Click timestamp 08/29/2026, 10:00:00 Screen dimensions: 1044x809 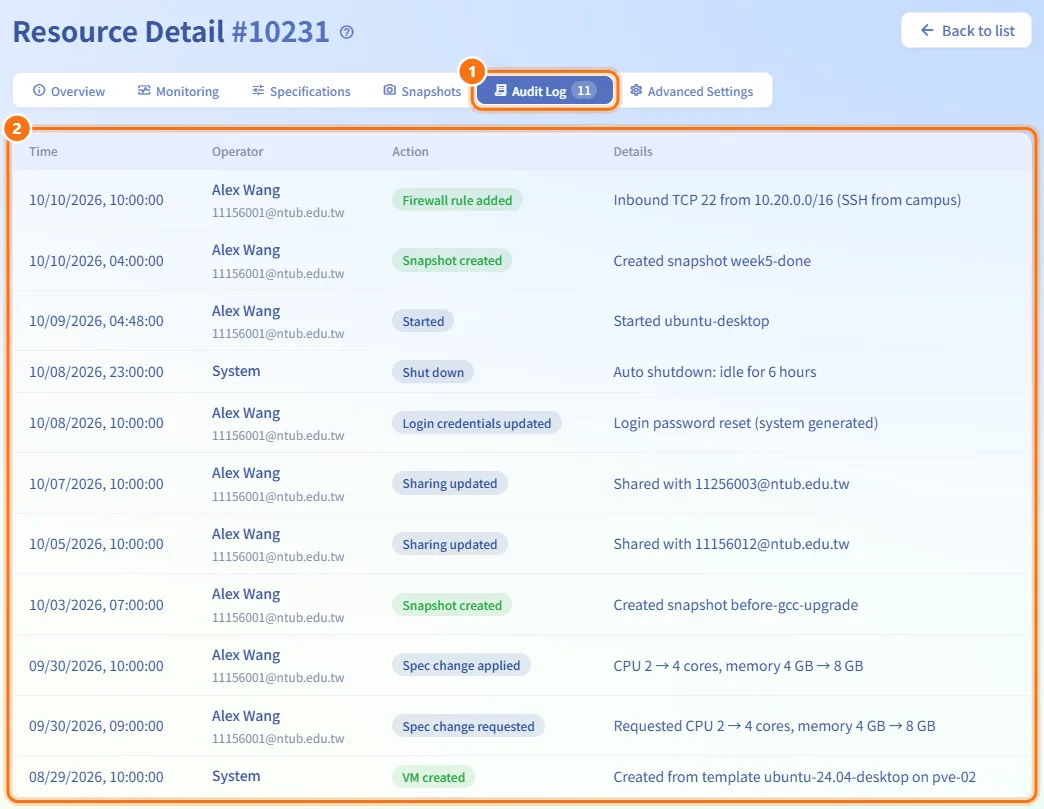tap(96, 777)
